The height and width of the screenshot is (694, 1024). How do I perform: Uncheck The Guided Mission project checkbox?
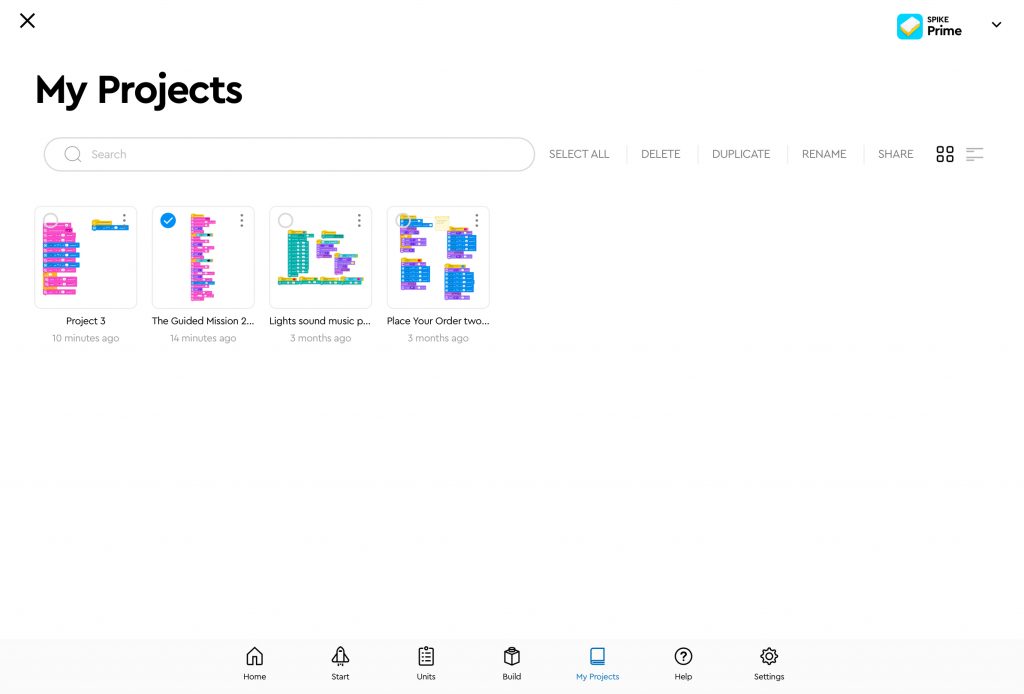[168, 220]
